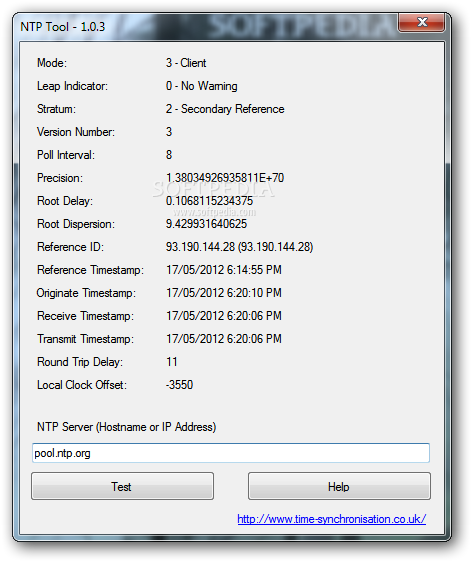The height and width of the screenshot is (562, 472).
Task: Select Reference Timestamp 6:14:55 PM value
Action: coord(224,270)
